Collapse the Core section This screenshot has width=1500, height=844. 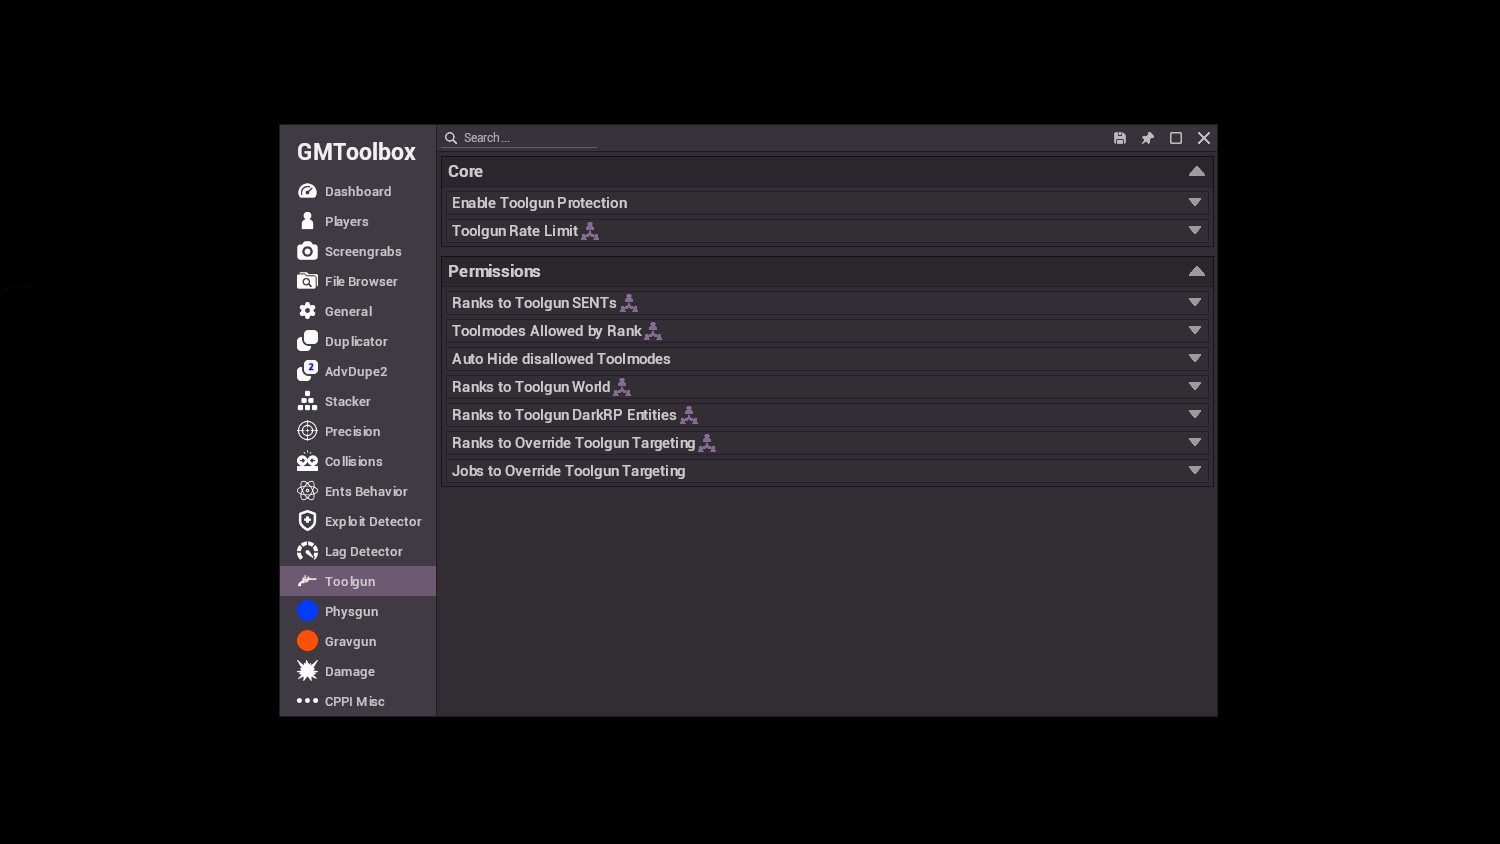point(1196,171)
